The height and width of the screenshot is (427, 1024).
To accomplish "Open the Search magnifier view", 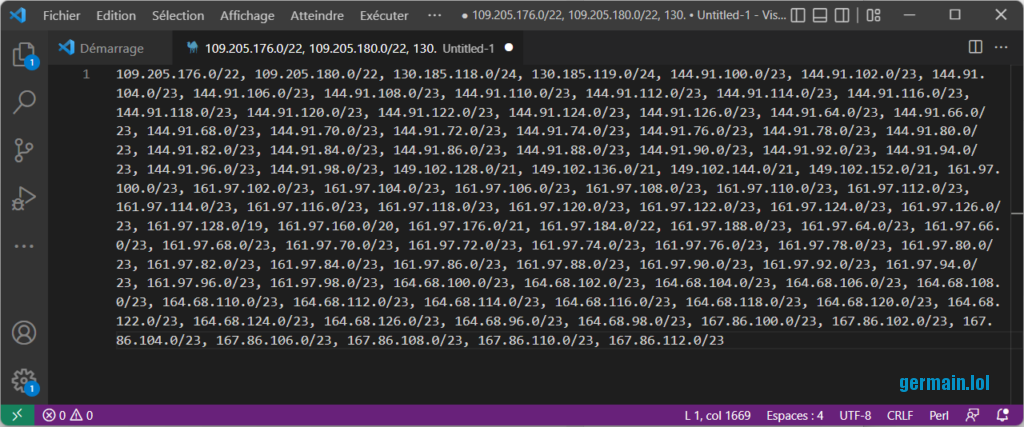I will tap(23, 101).
